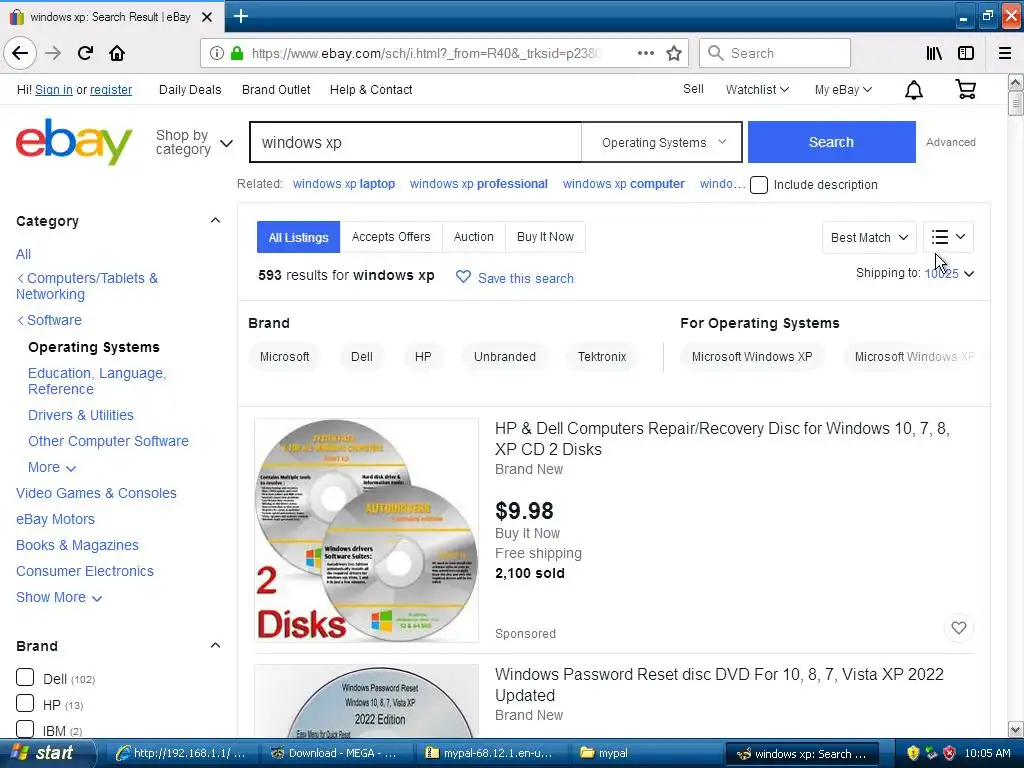Screen dimensions: 1024x768
Task: Open the page actions three-dot menu
Action: click(x=645, y=53)
